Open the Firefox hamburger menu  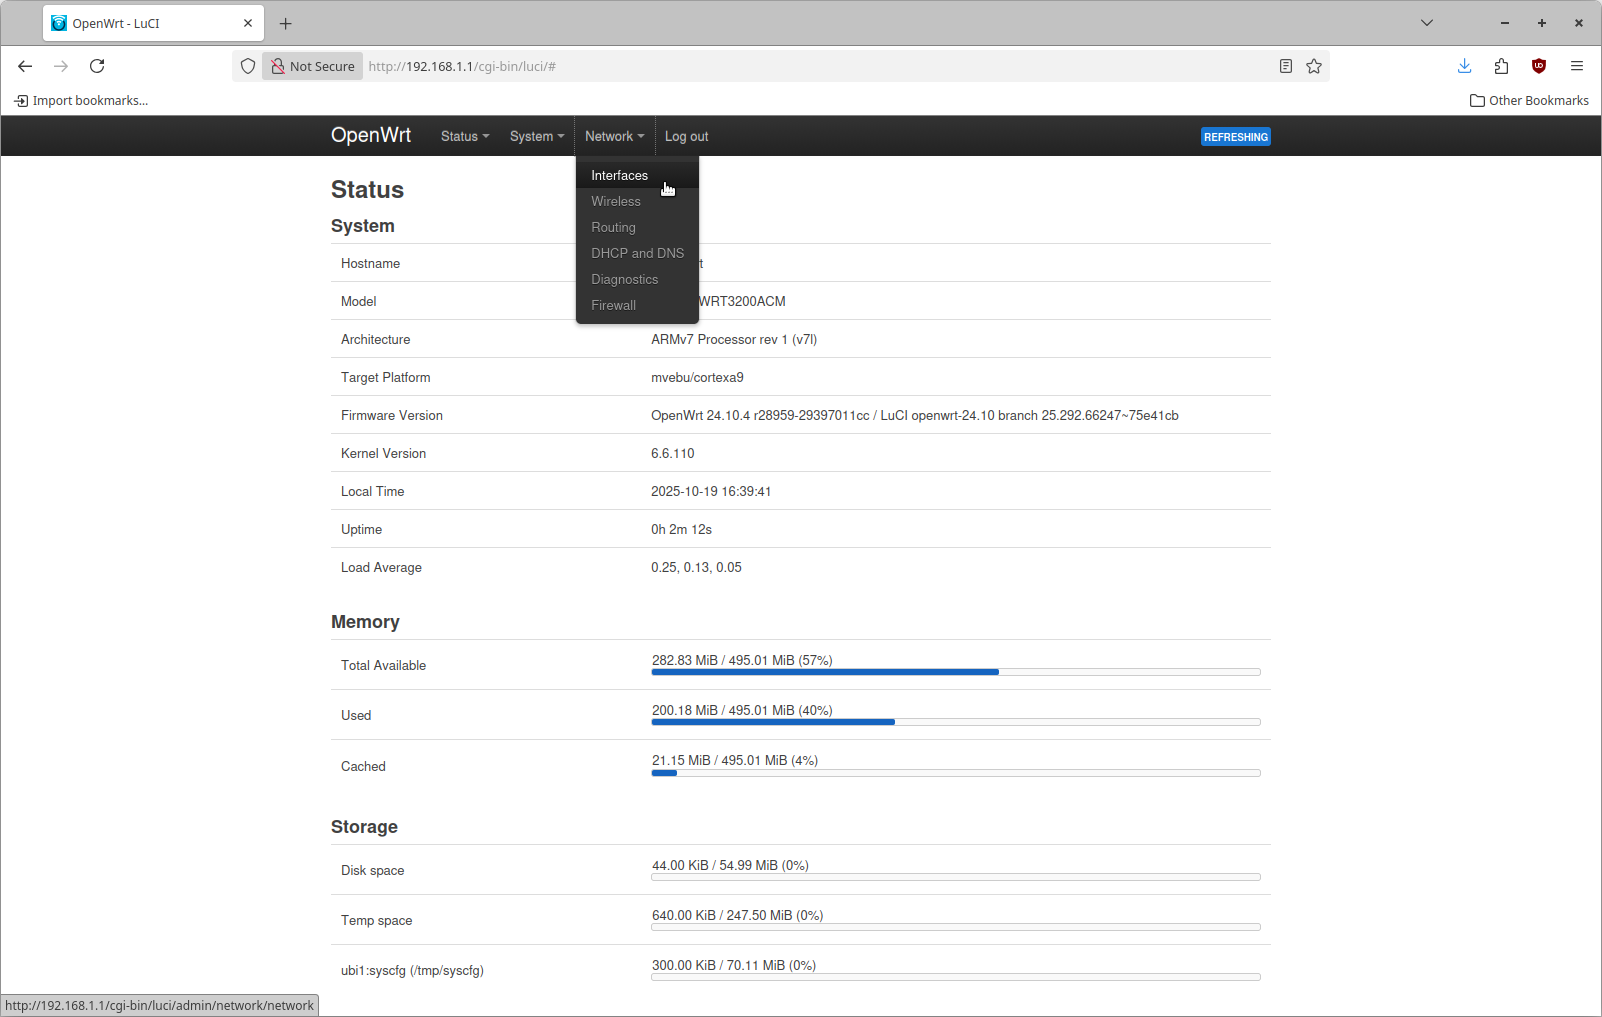pos(1577,66)
